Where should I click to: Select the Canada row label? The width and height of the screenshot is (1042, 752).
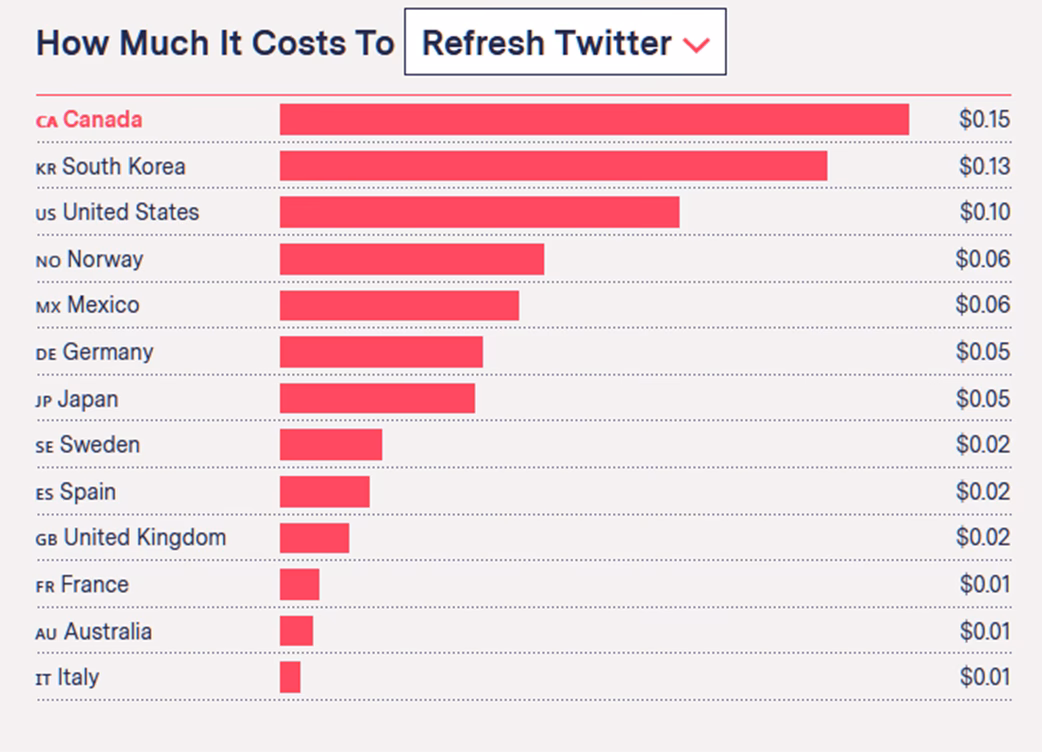click(89, 120)
